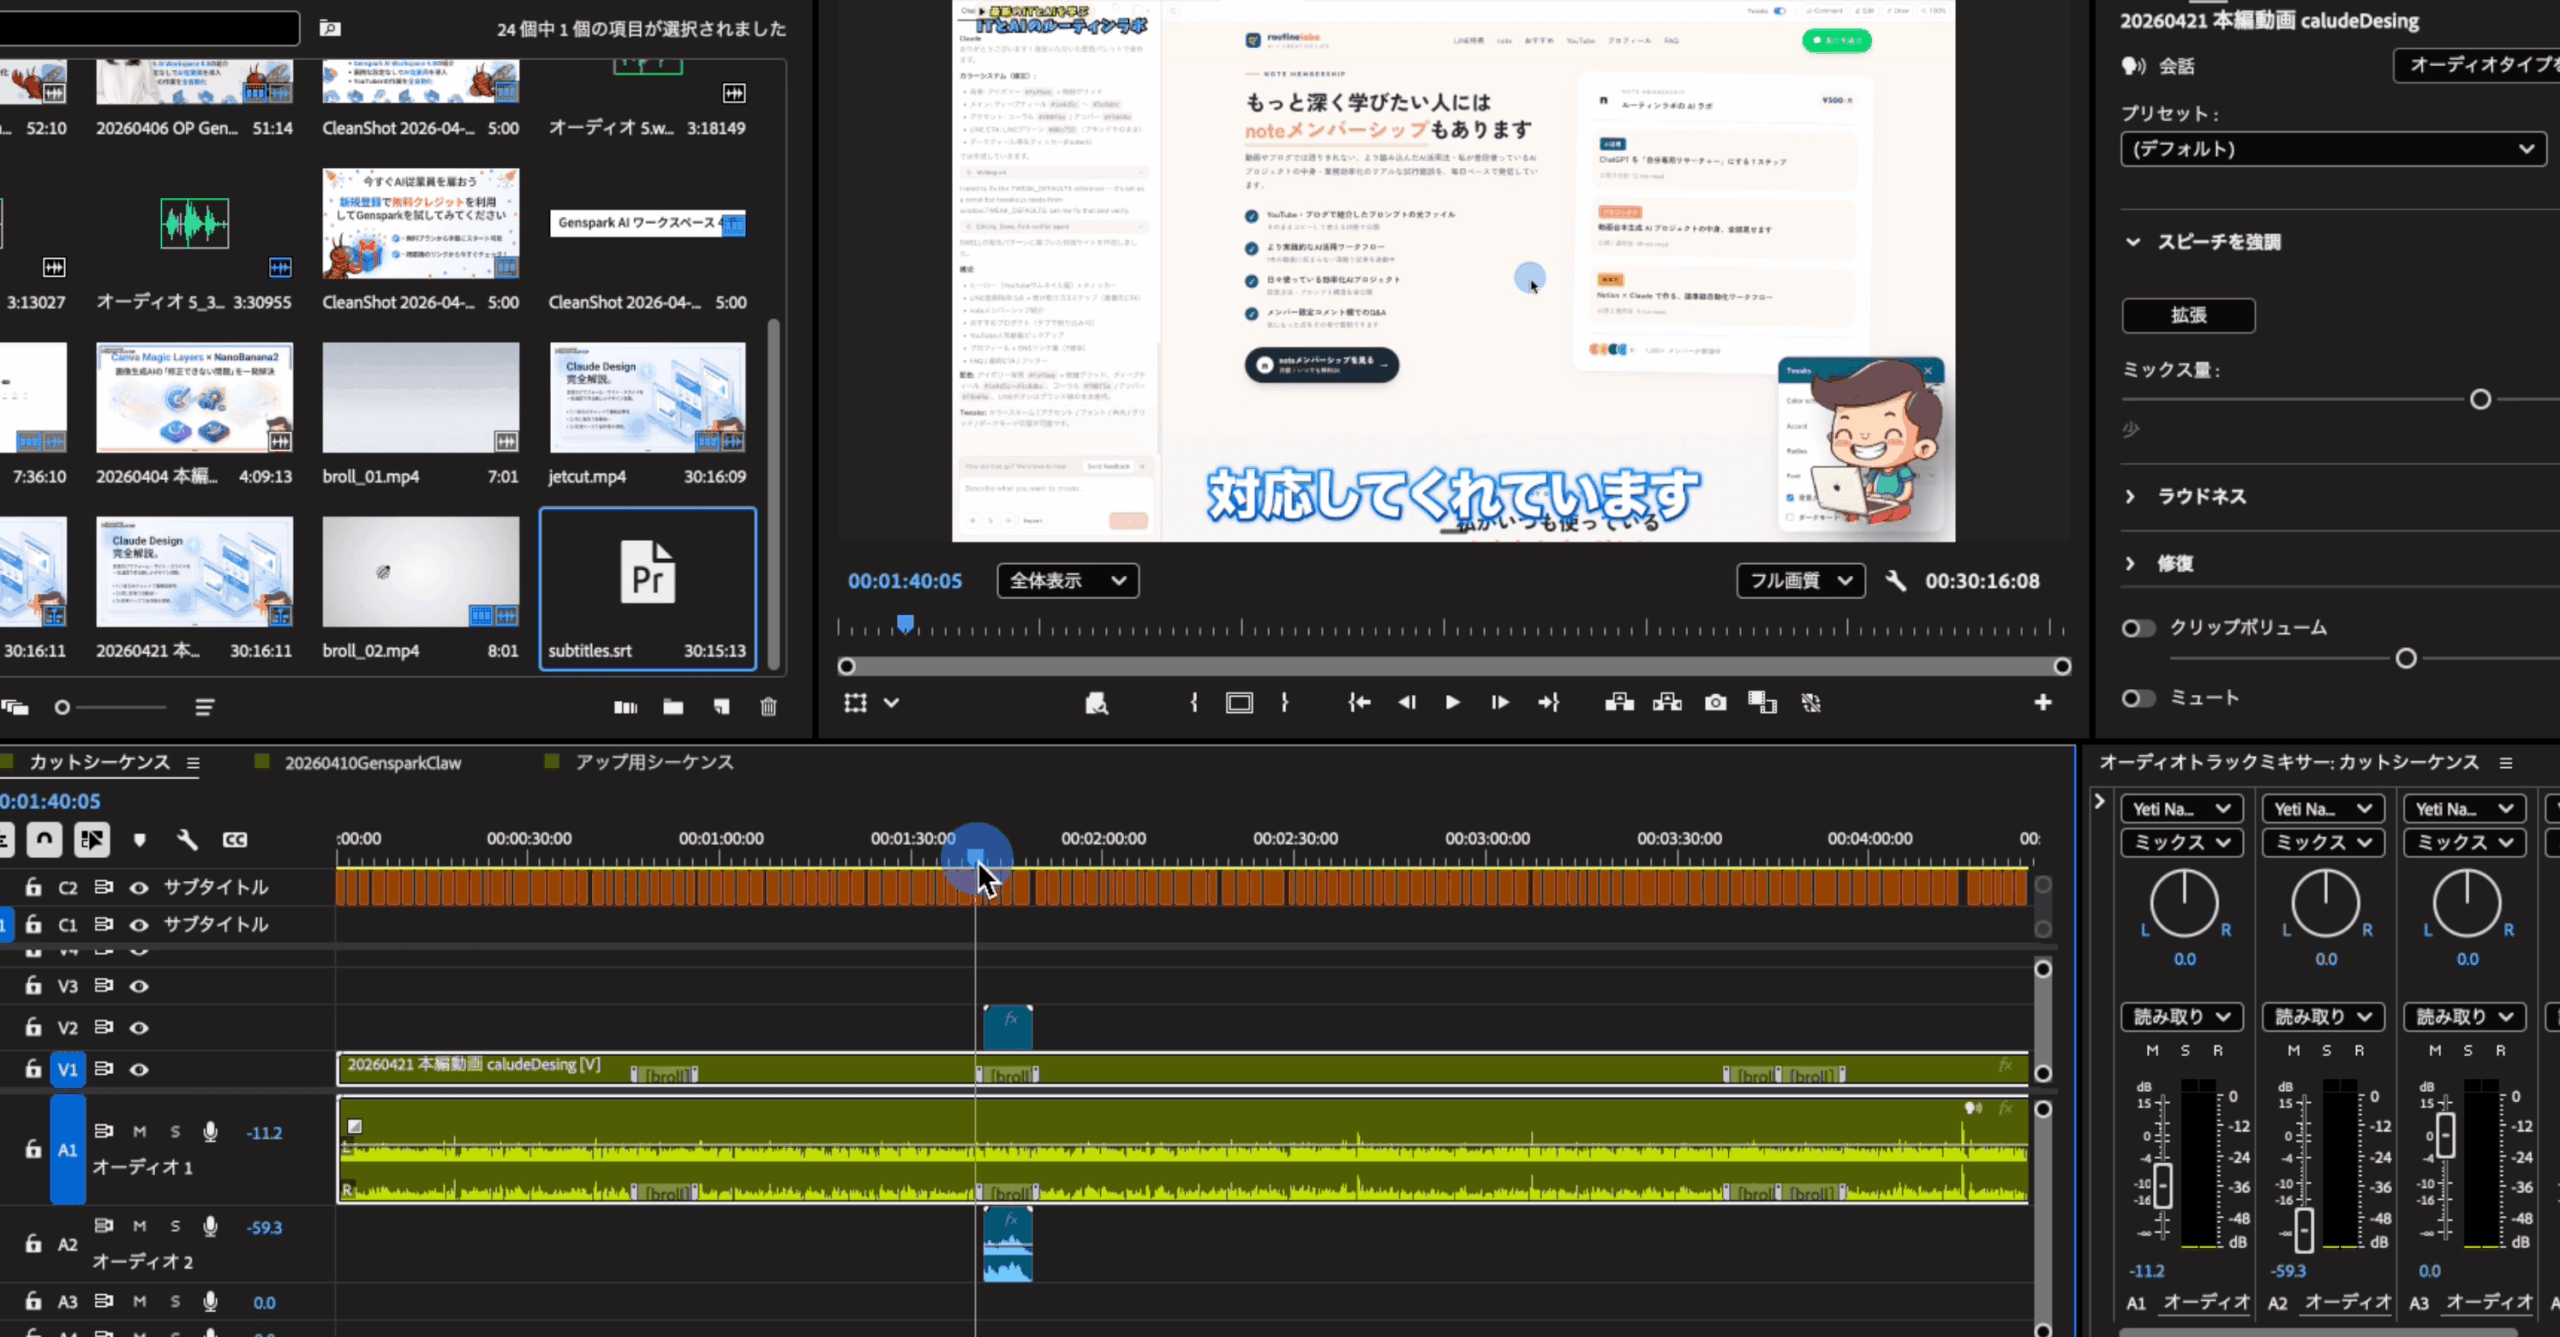The image size is (2560, 1337).
Task: Switch to the アップ用シーケンス tab
Action: pyautogui.click(x=653, y=762)
